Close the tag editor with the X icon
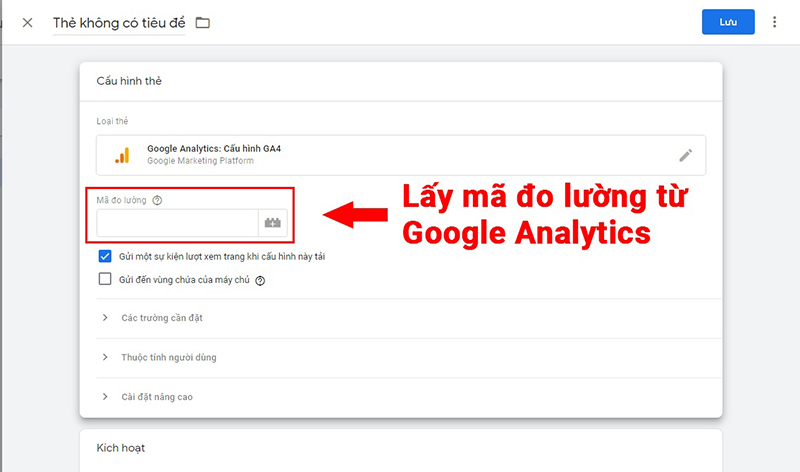Viewport: 800px width, 472px height. 28,22
